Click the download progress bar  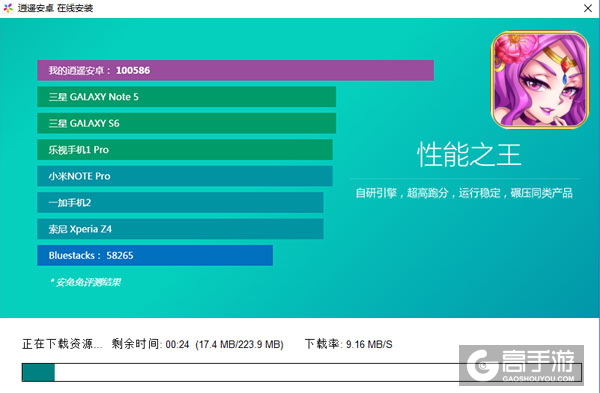(302, 372)
